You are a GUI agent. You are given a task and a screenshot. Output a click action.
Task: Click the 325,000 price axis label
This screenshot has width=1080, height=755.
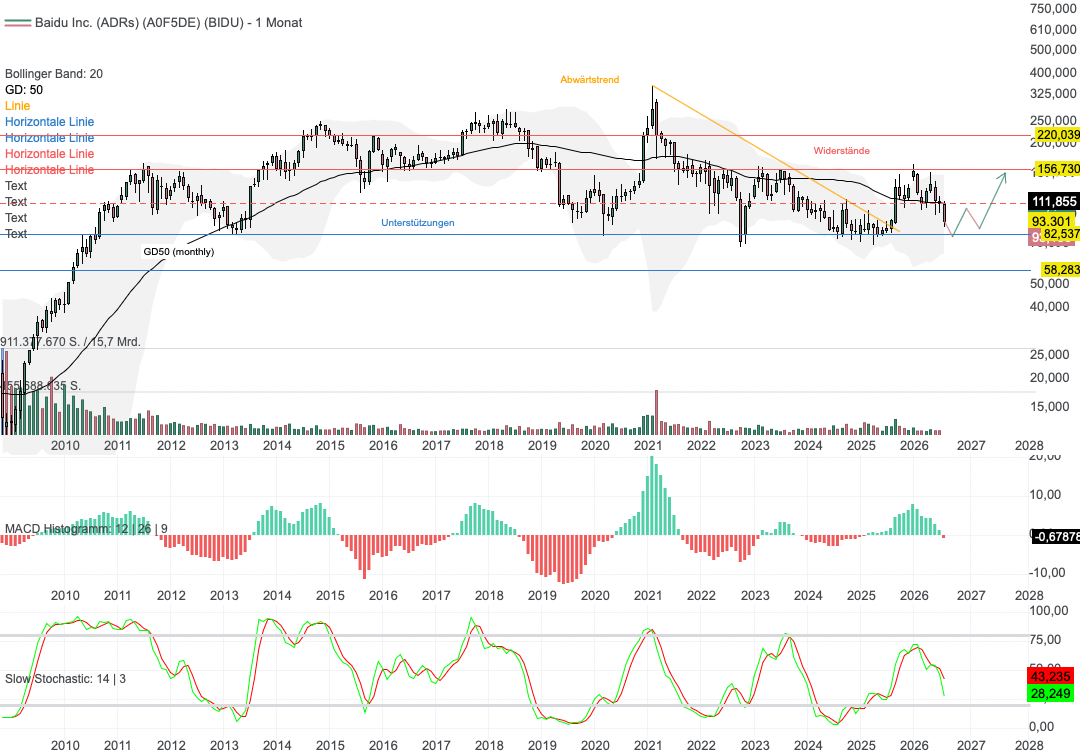[x=1053, y=94]
